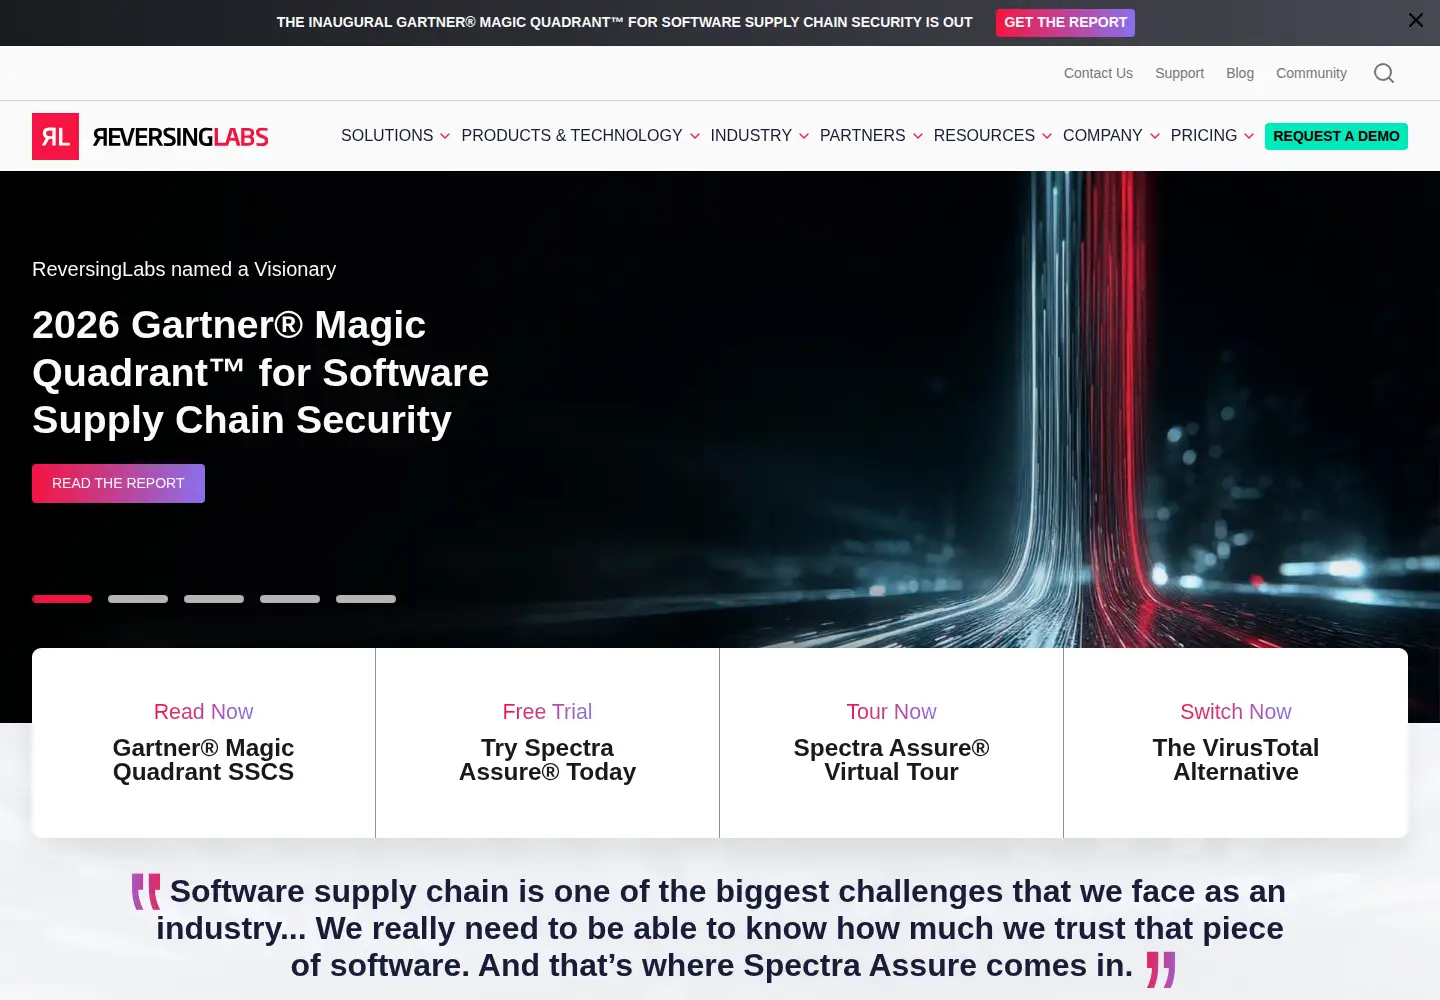
Task: Expand Solutions dropdown chevron
Action: tap(445, 136)
